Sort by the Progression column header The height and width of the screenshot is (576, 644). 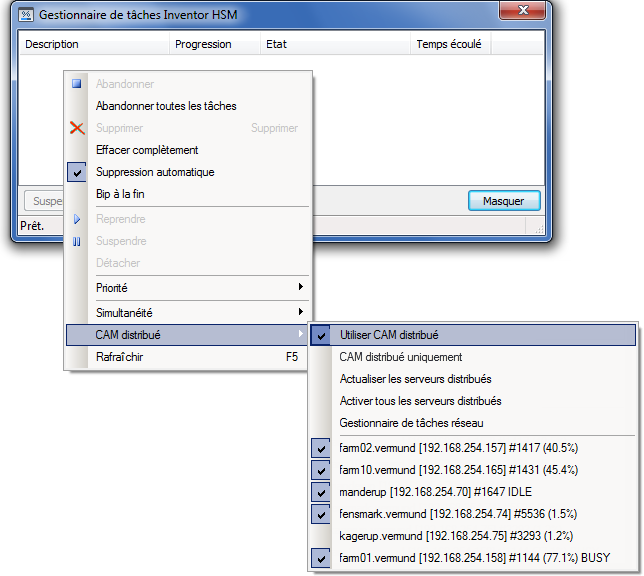point(215,44)
